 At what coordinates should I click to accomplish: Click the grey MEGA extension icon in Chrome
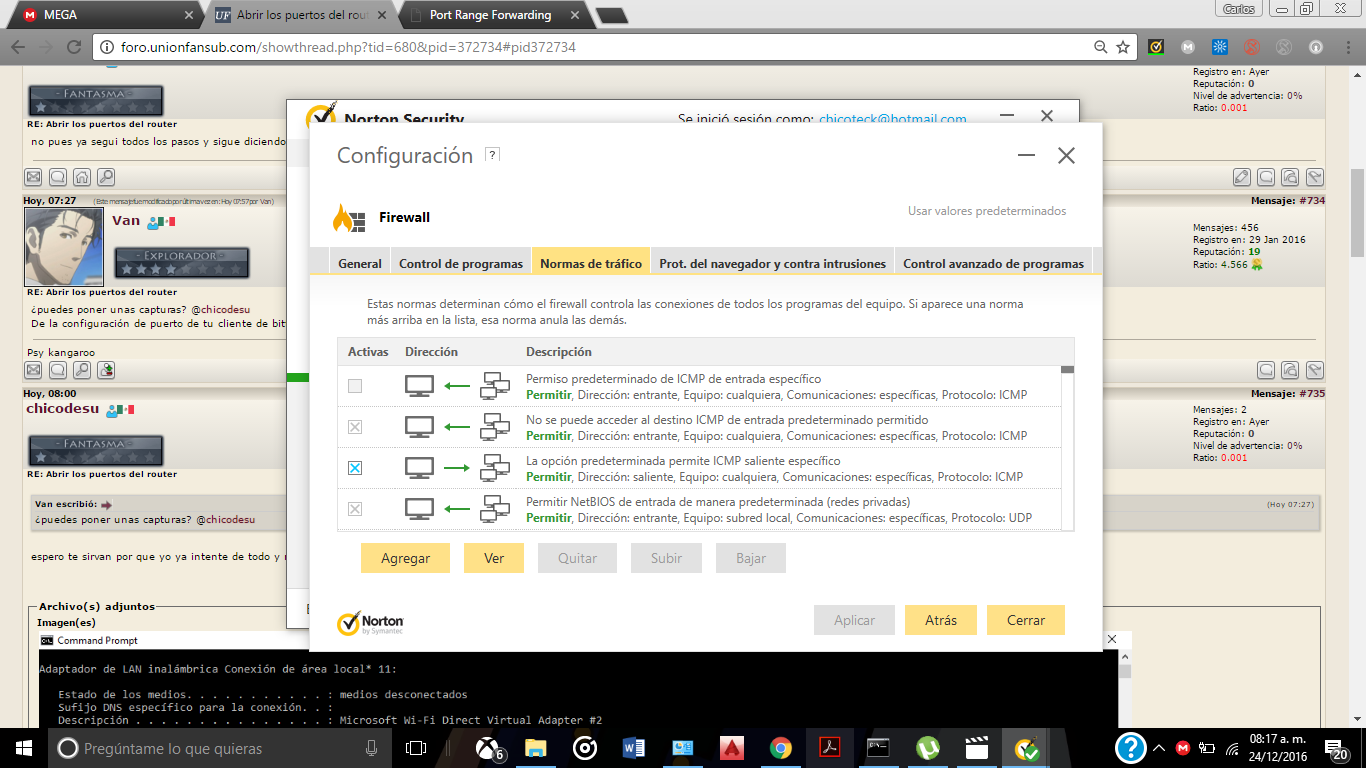pos(1188,47)
